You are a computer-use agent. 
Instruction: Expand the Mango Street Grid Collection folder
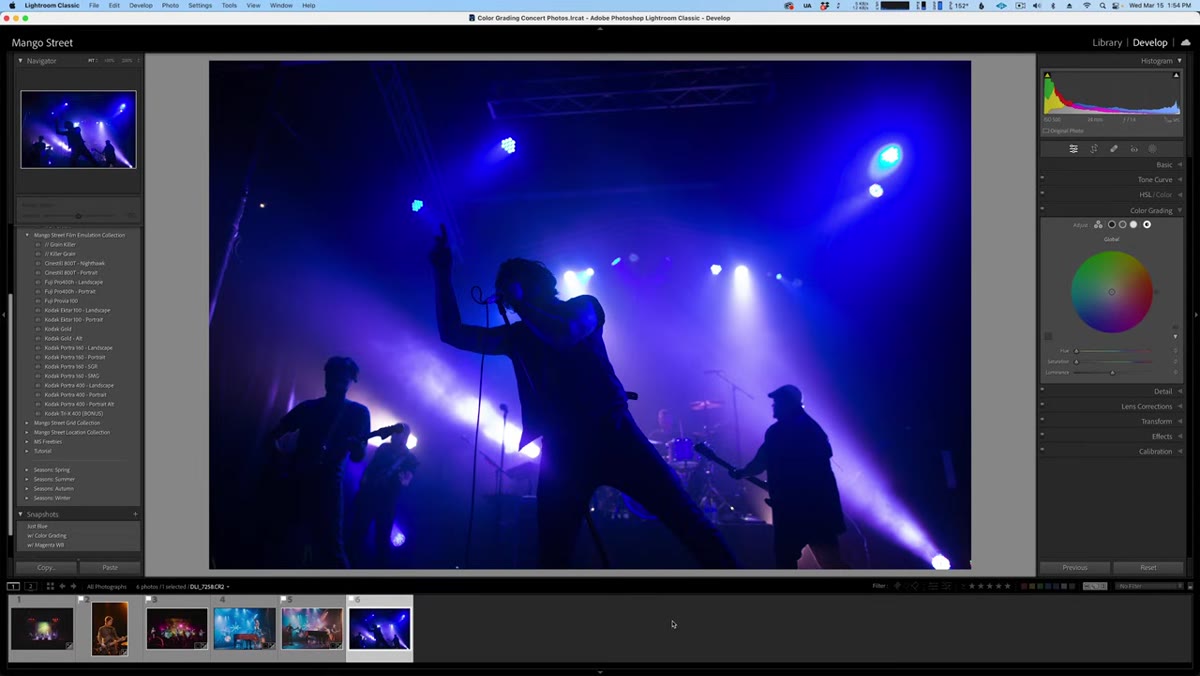27,423
